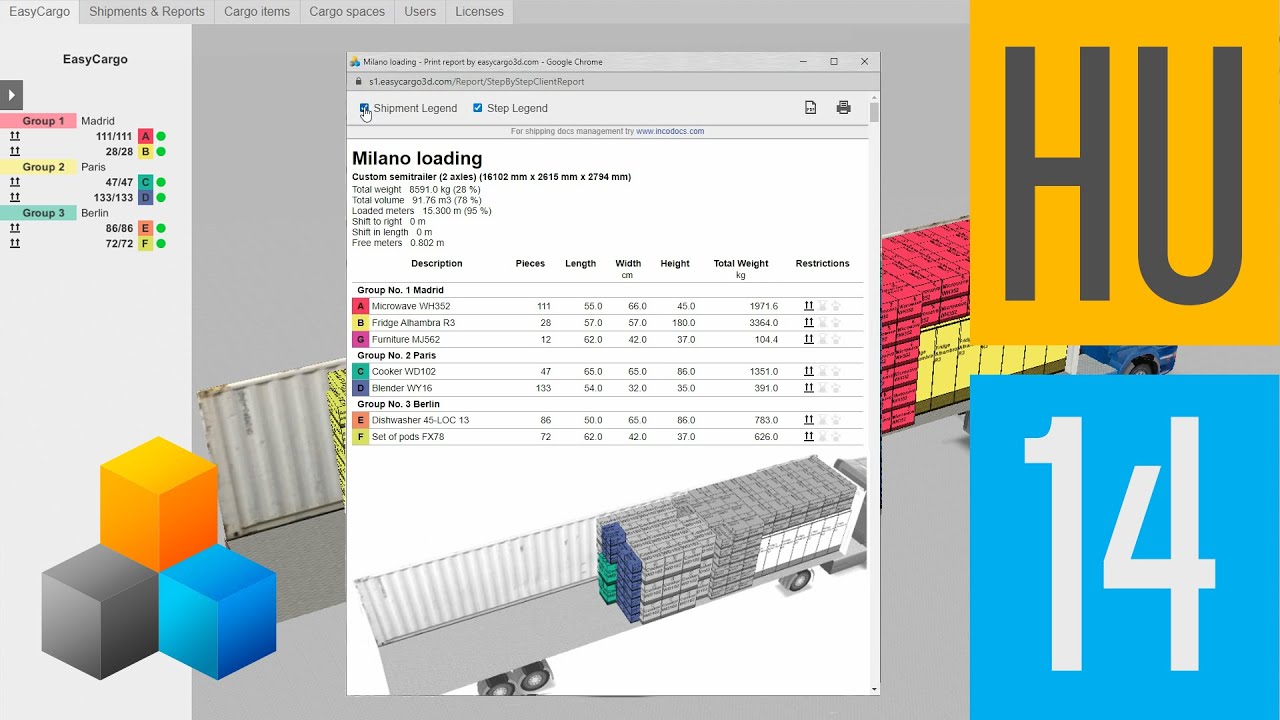The height and width of the screenshot is (720, 1280).
Task: Click 'Group No. 2 Paris' heading
Action: coord(398,355)
